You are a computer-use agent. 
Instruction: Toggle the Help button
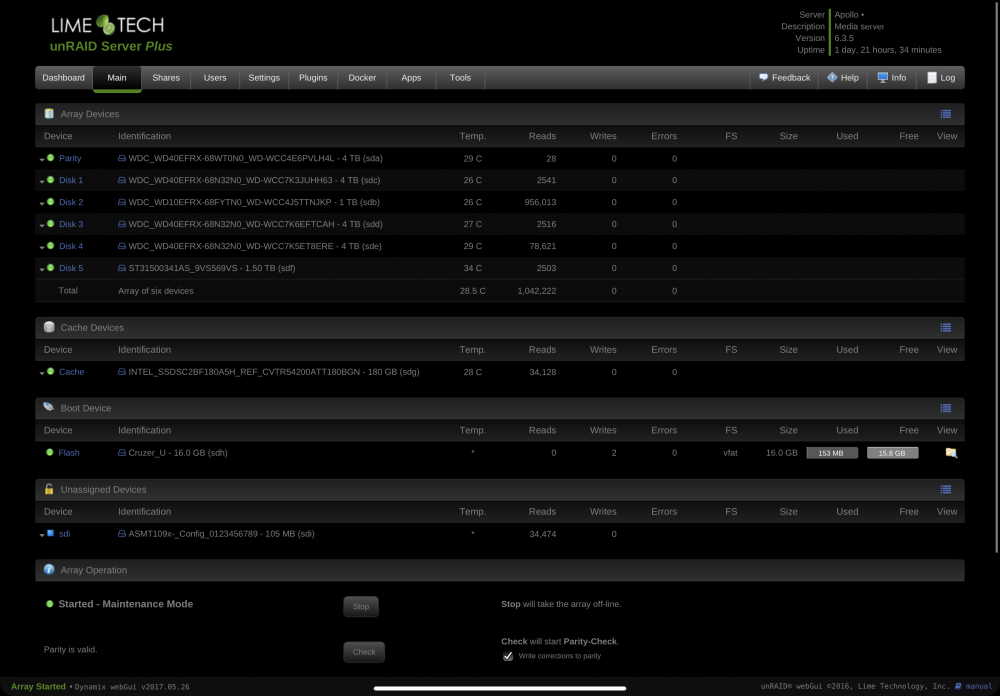coord(843,78)
